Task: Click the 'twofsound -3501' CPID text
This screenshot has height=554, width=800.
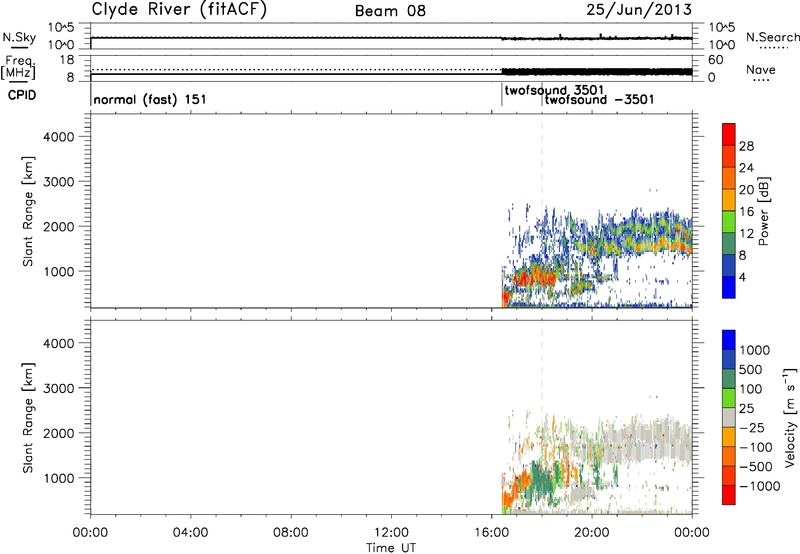Action: 599,99
